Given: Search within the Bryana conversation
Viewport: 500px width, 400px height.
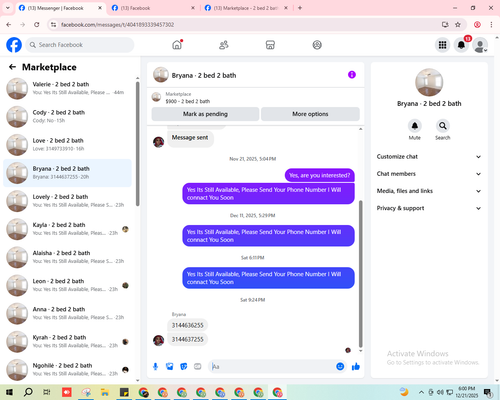Looking at the screenshot, I should (x=443, y=126).
